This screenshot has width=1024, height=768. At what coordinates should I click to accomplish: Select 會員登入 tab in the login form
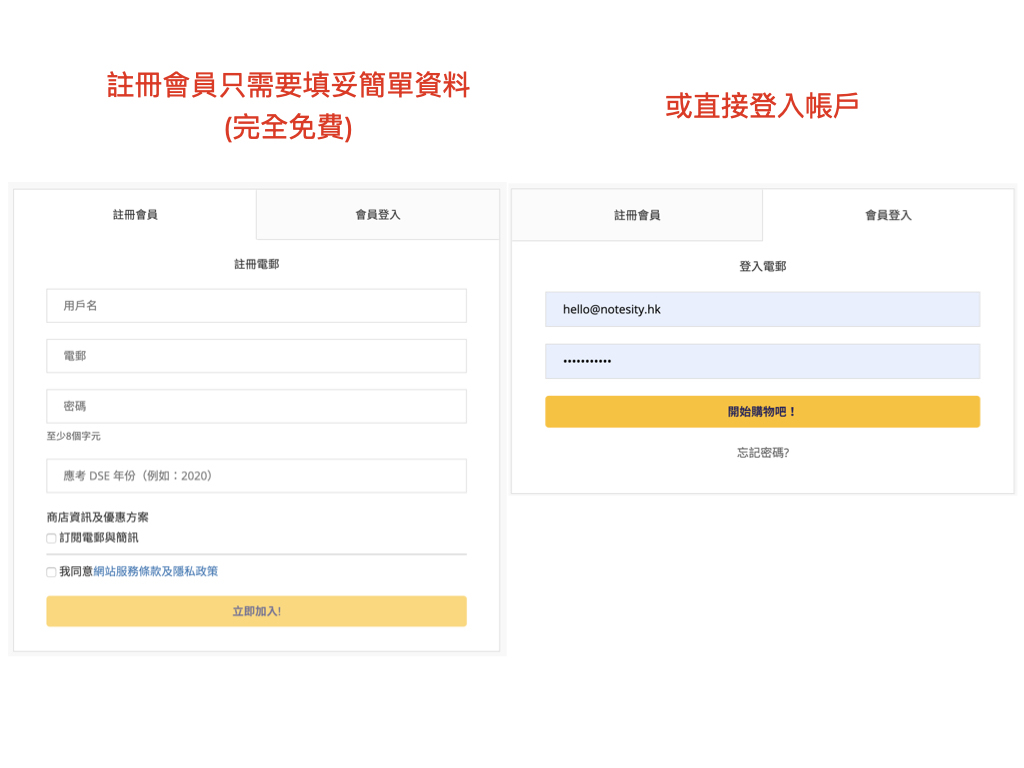click(x=888, y=215)
